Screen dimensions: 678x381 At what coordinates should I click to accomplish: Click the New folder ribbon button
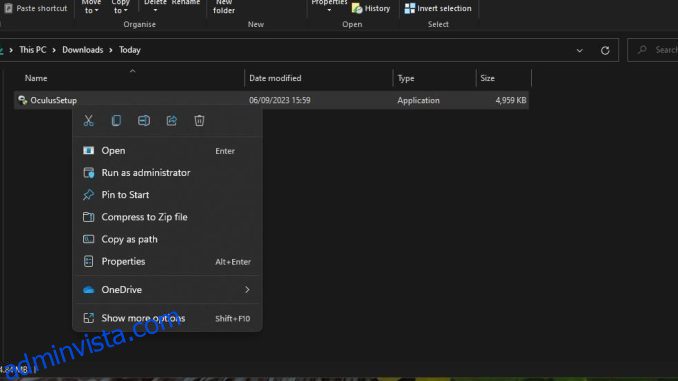(224, 7)
